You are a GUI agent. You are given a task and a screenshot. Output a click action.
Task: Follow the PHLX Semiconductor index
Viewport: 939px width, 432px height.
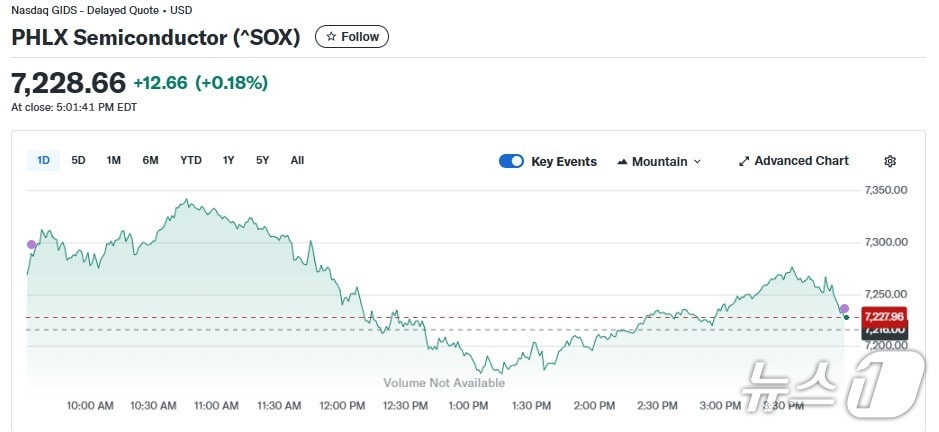coord(352,37)
